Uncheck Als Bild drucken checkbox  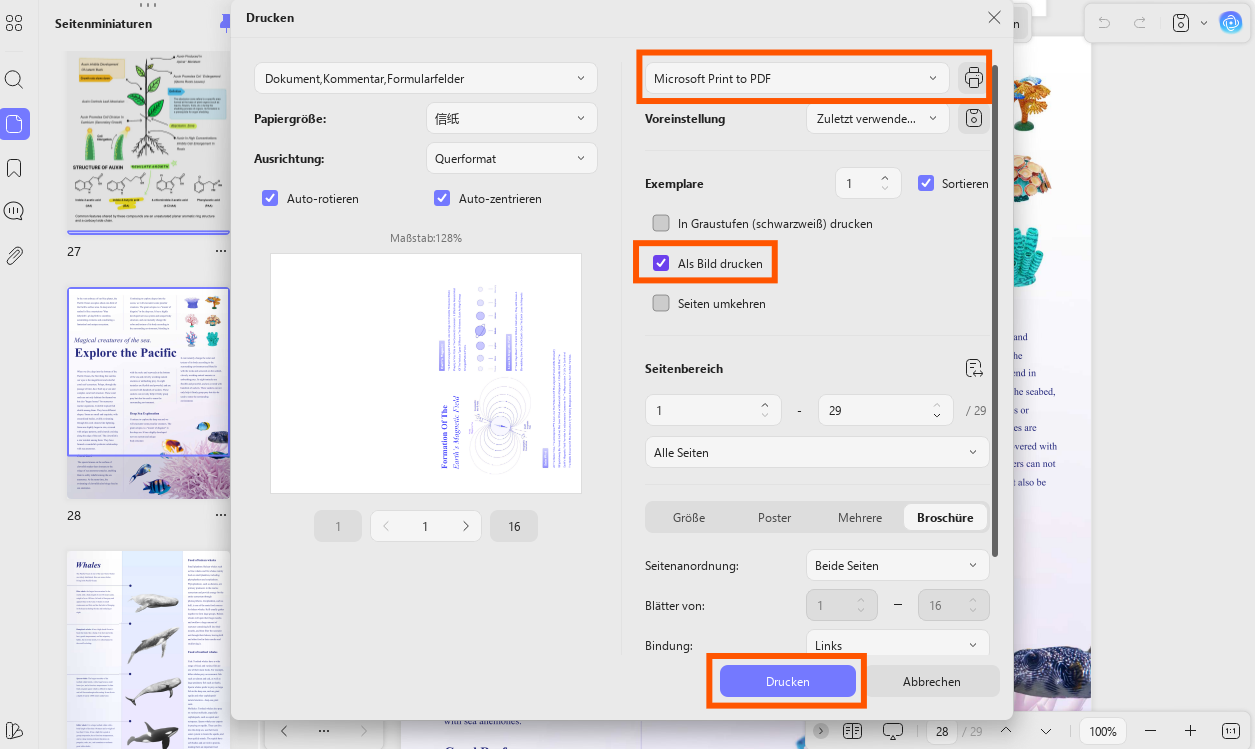point(660,263)
